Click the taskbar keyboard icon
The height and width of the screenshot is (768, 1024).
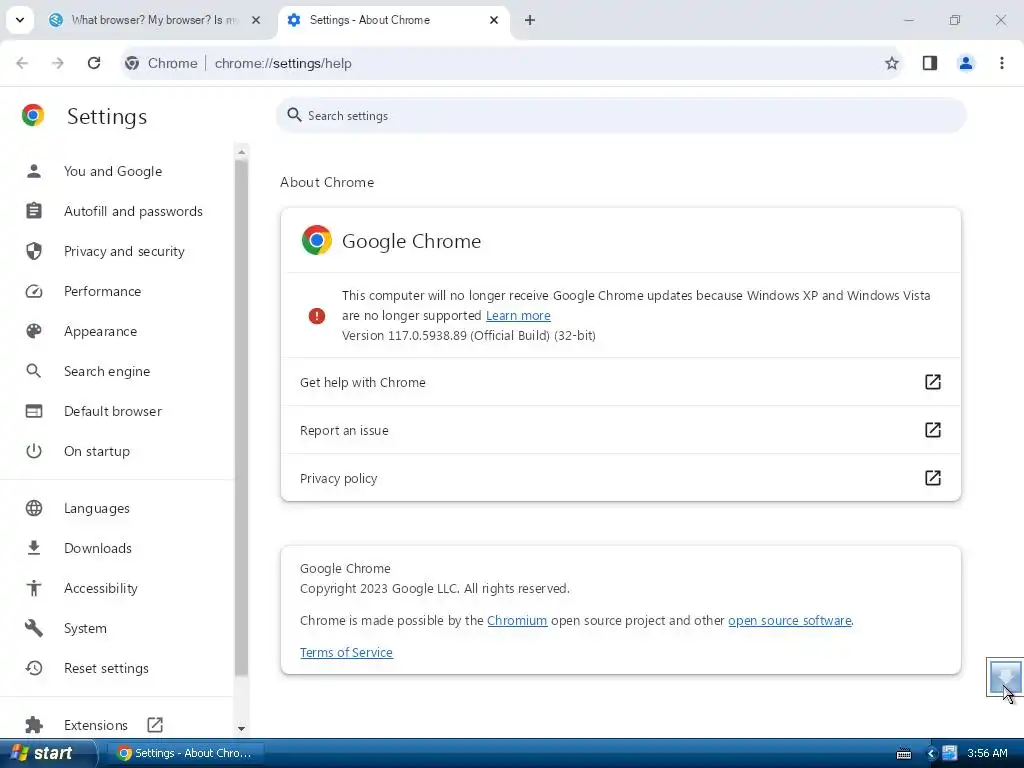904,754
